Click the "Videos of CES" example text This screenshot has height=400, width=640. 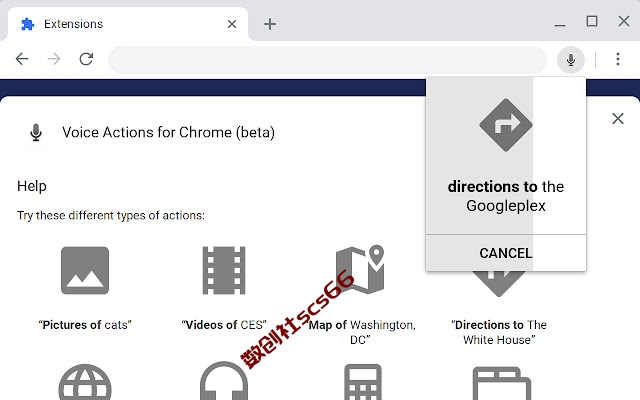[x=224, y=325]
